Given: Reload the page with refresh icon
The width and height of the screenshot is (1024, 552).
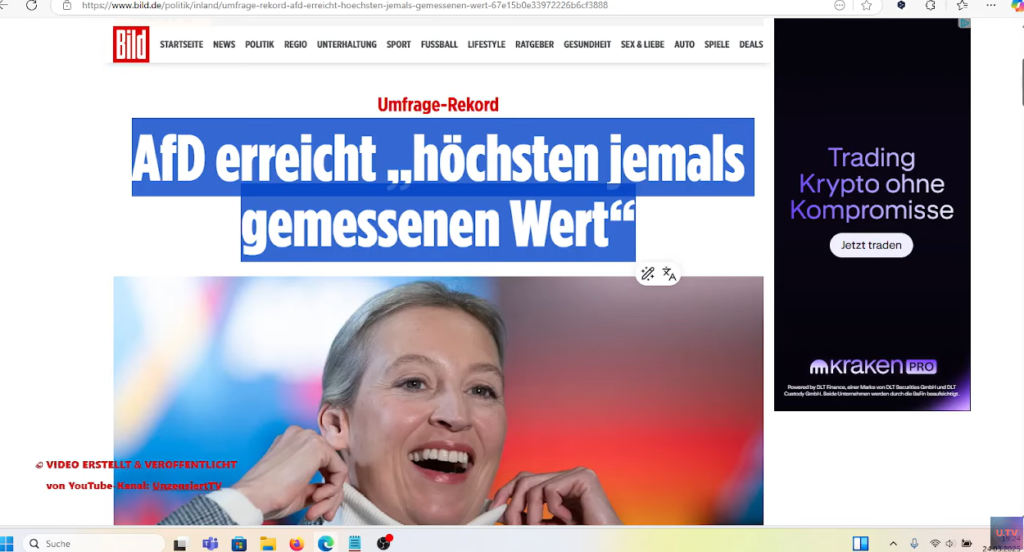Looking at the screenshot, I should 31,5.
